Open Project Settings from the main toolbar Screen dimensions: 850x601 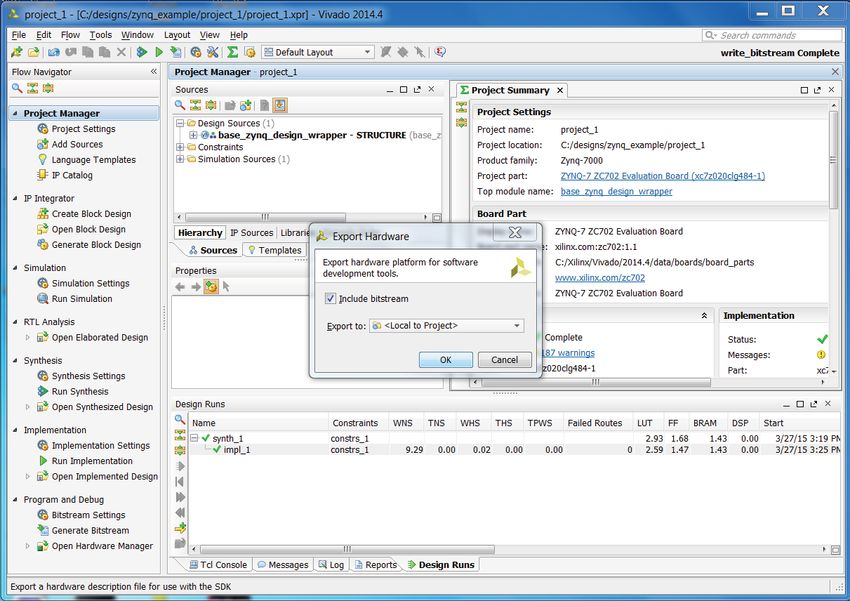pyautogui.click(x=196, y=52)
